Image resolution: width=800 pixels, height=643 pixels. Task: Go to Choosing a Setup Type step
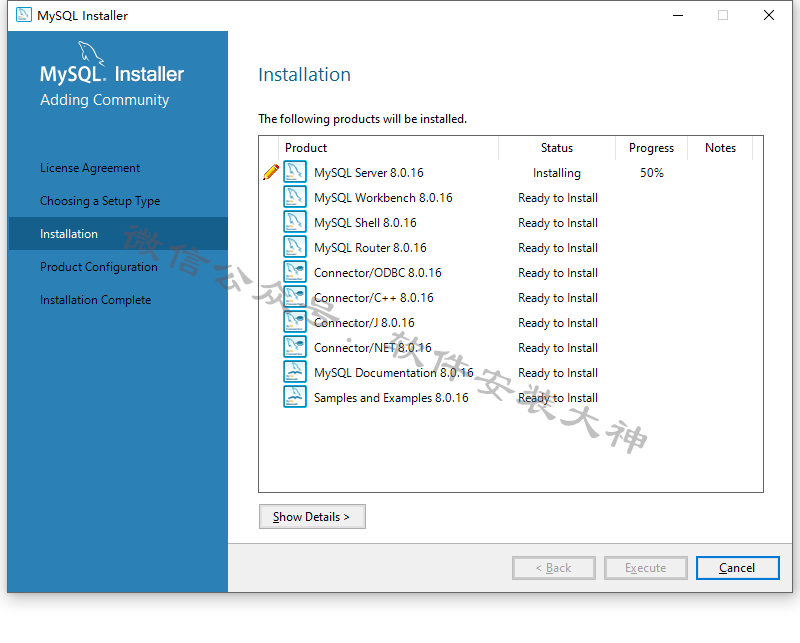tap(100, 201)
